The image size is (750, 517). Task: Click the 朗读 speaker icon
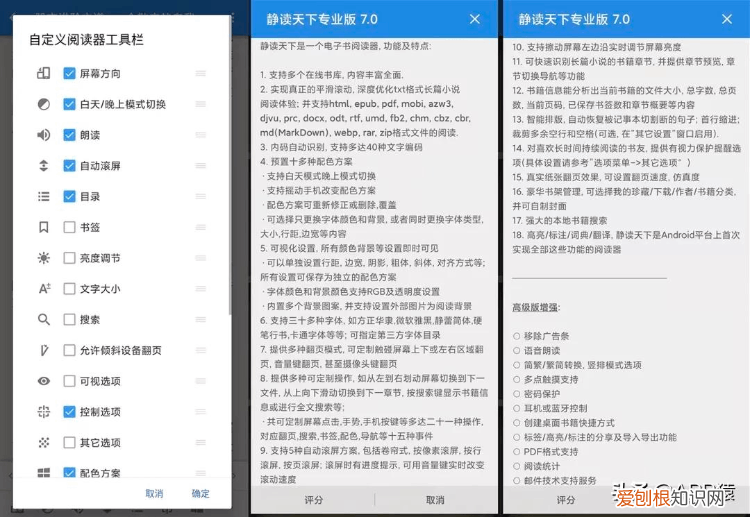(44, 135)
